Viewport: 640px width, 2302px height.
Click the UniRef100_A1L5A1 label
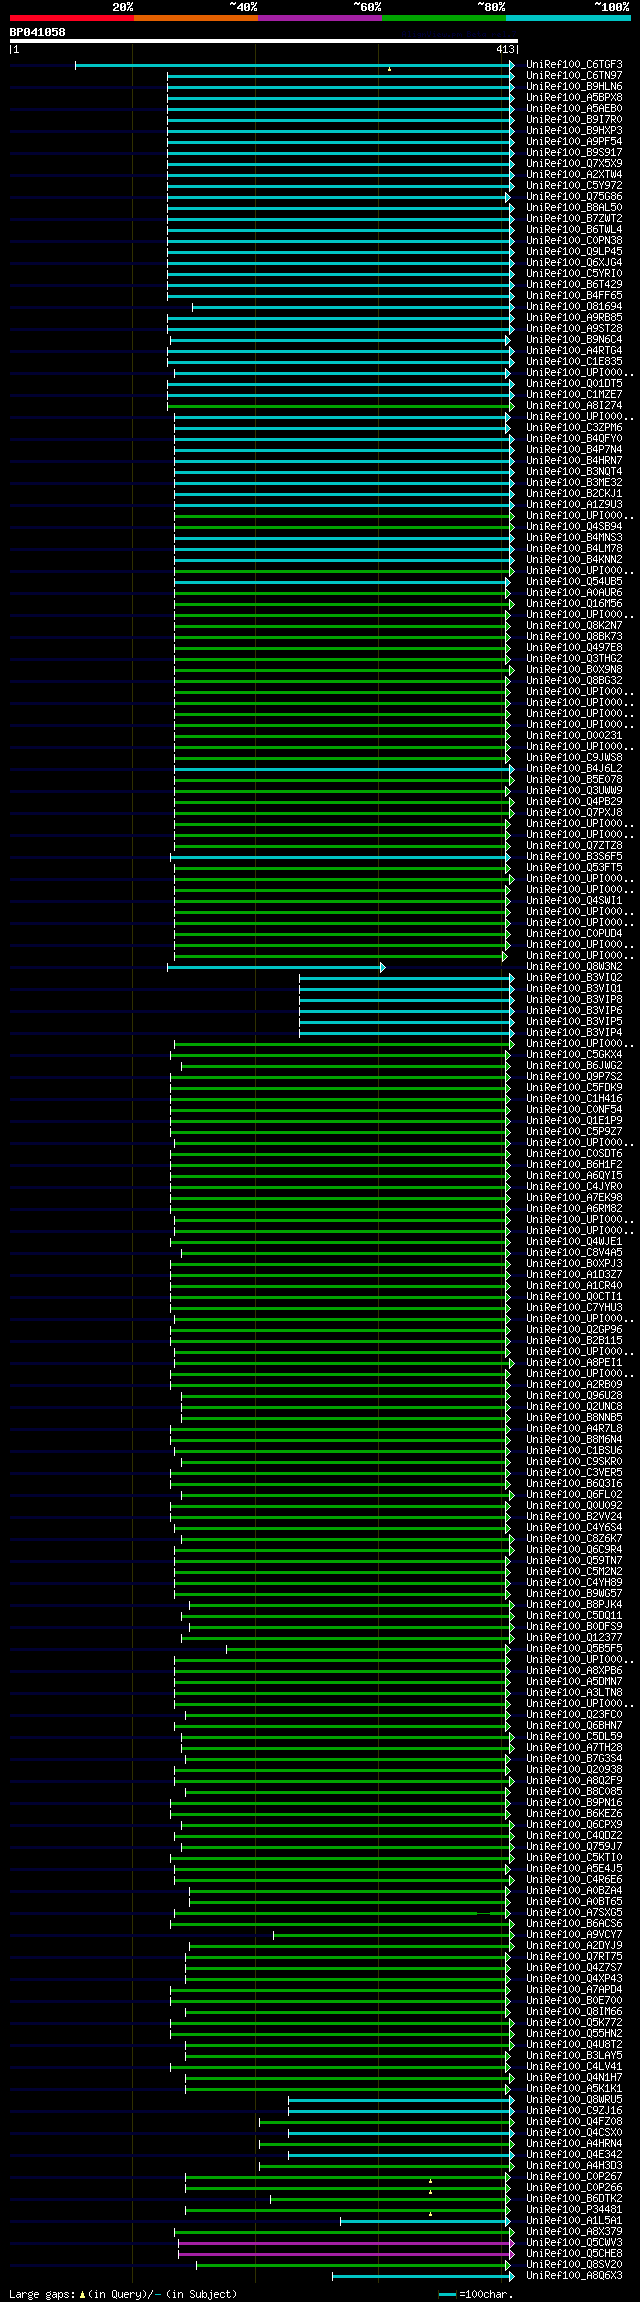pyautogui.click(x=574, y=2221)
